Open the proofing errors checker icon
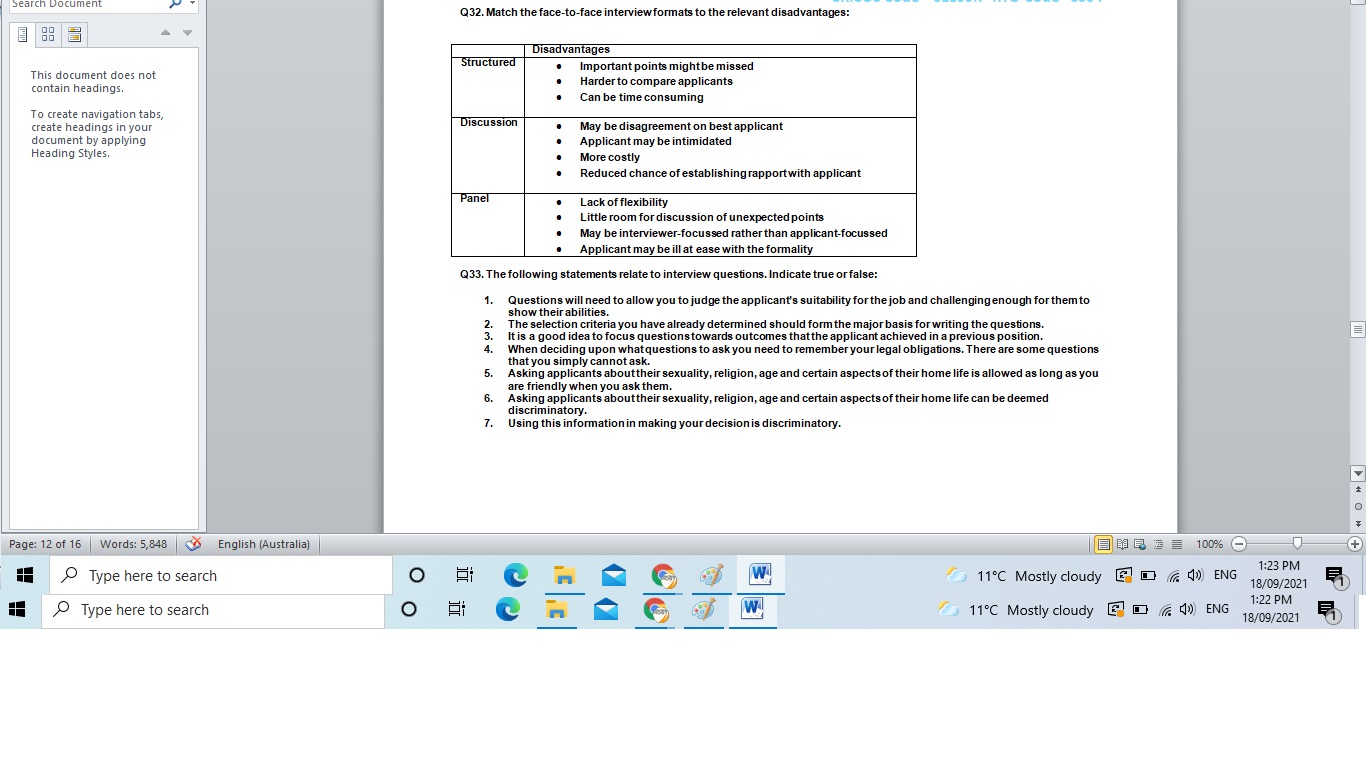 (193, 544)
